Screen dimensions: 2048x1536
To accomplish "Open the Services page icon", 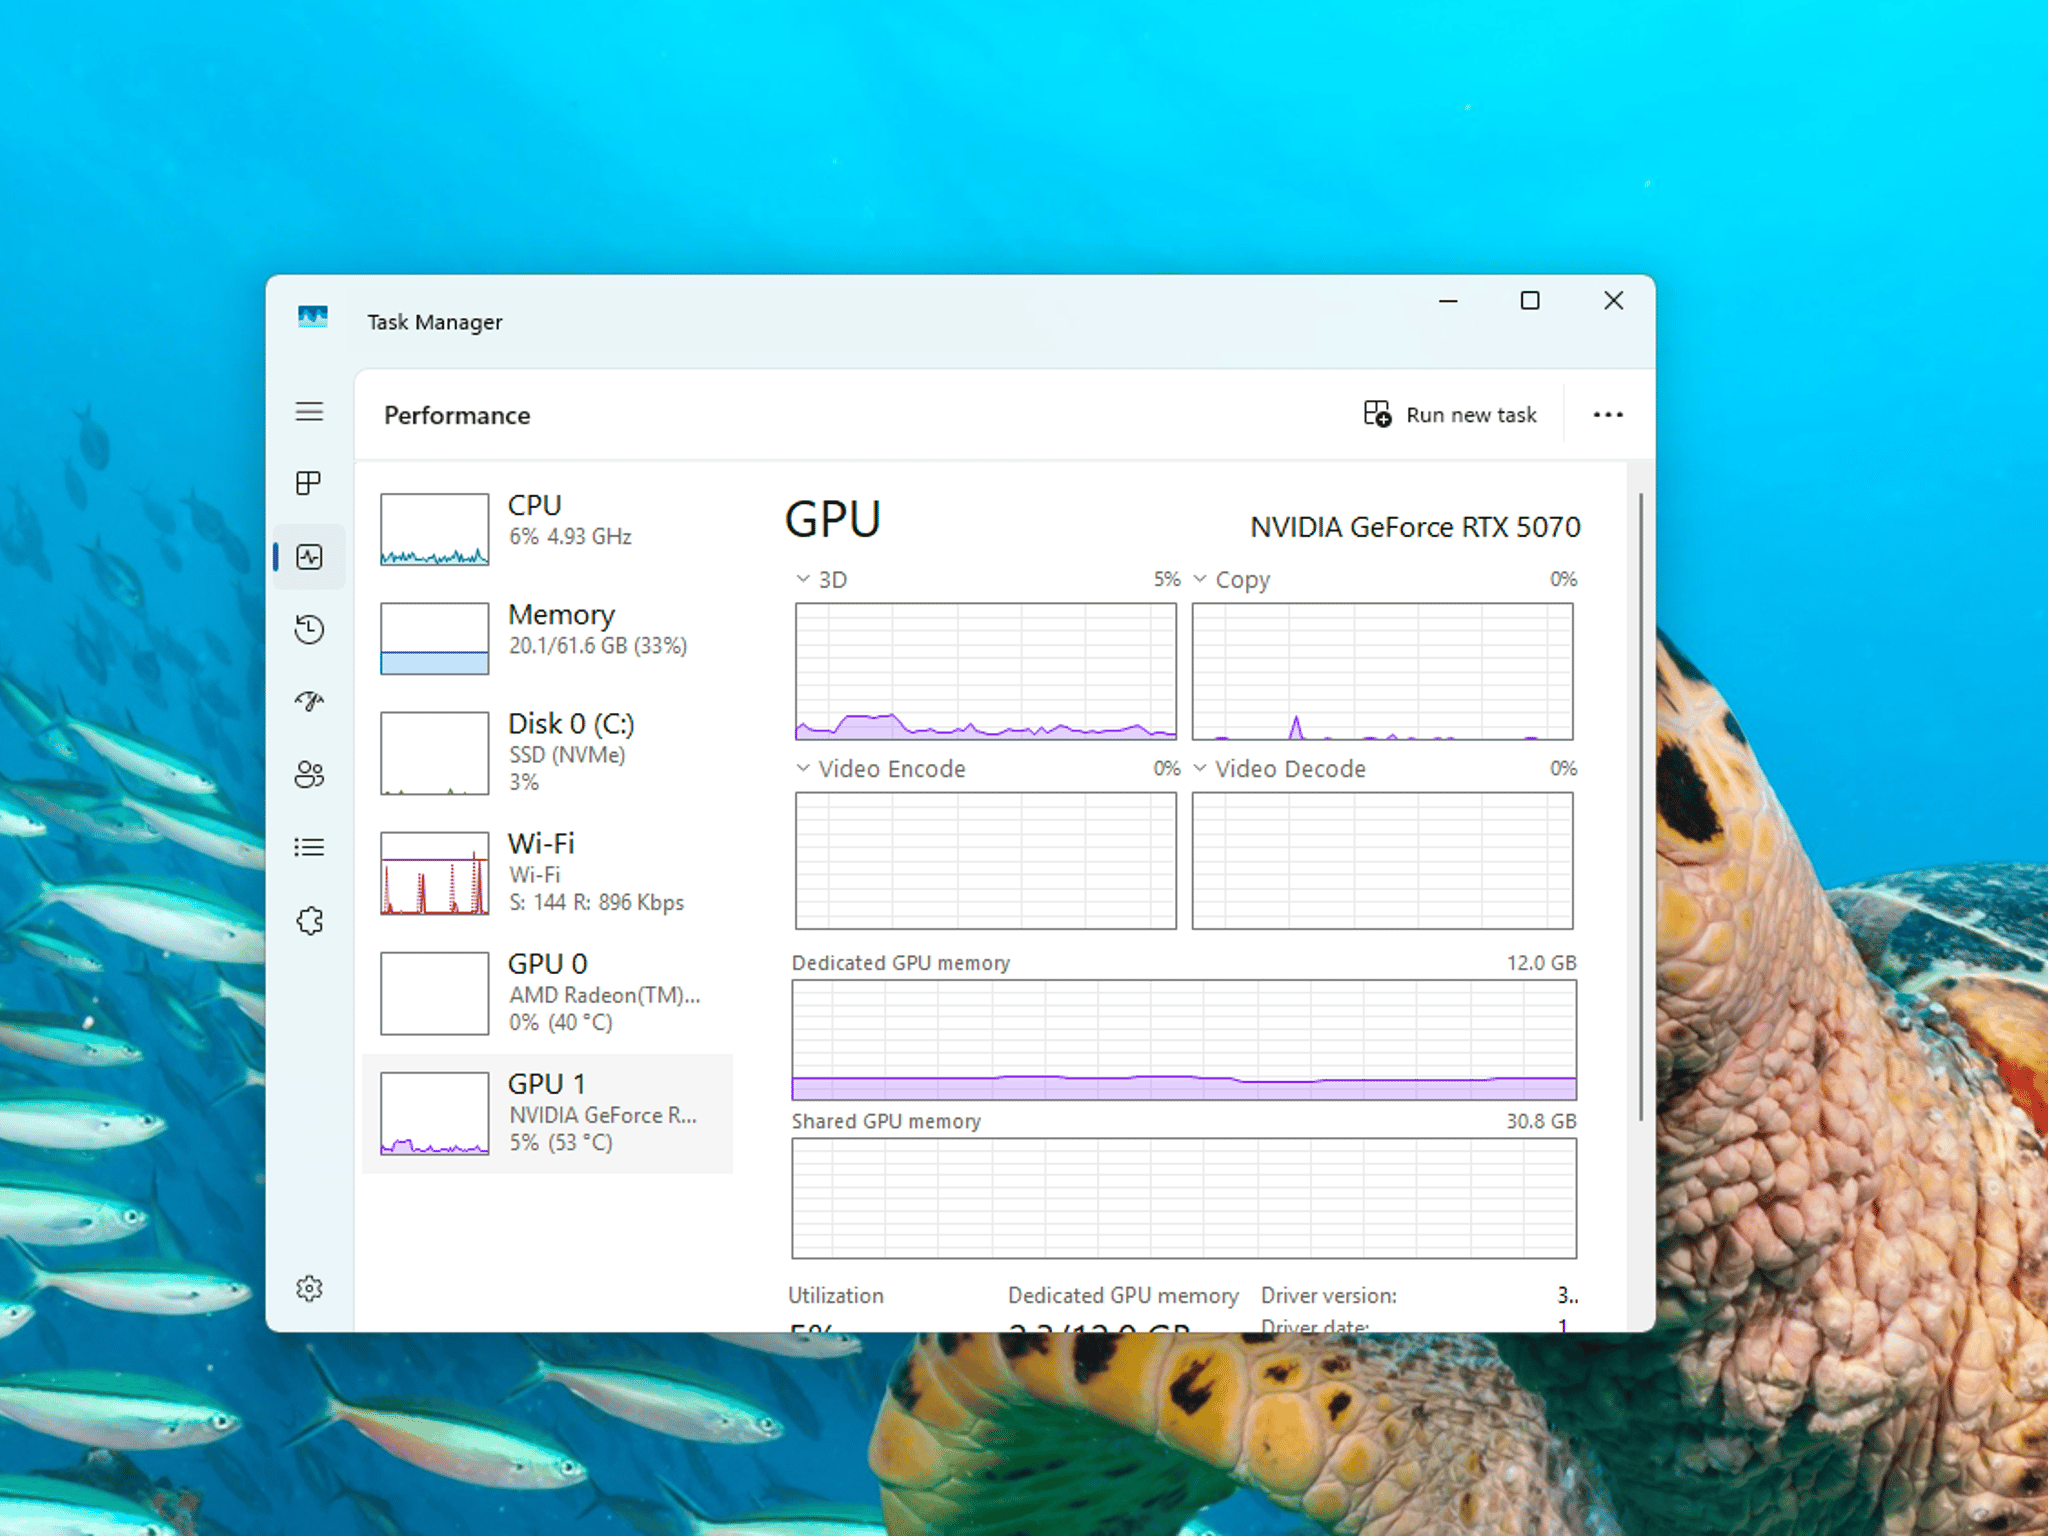I will coord(309,921).
